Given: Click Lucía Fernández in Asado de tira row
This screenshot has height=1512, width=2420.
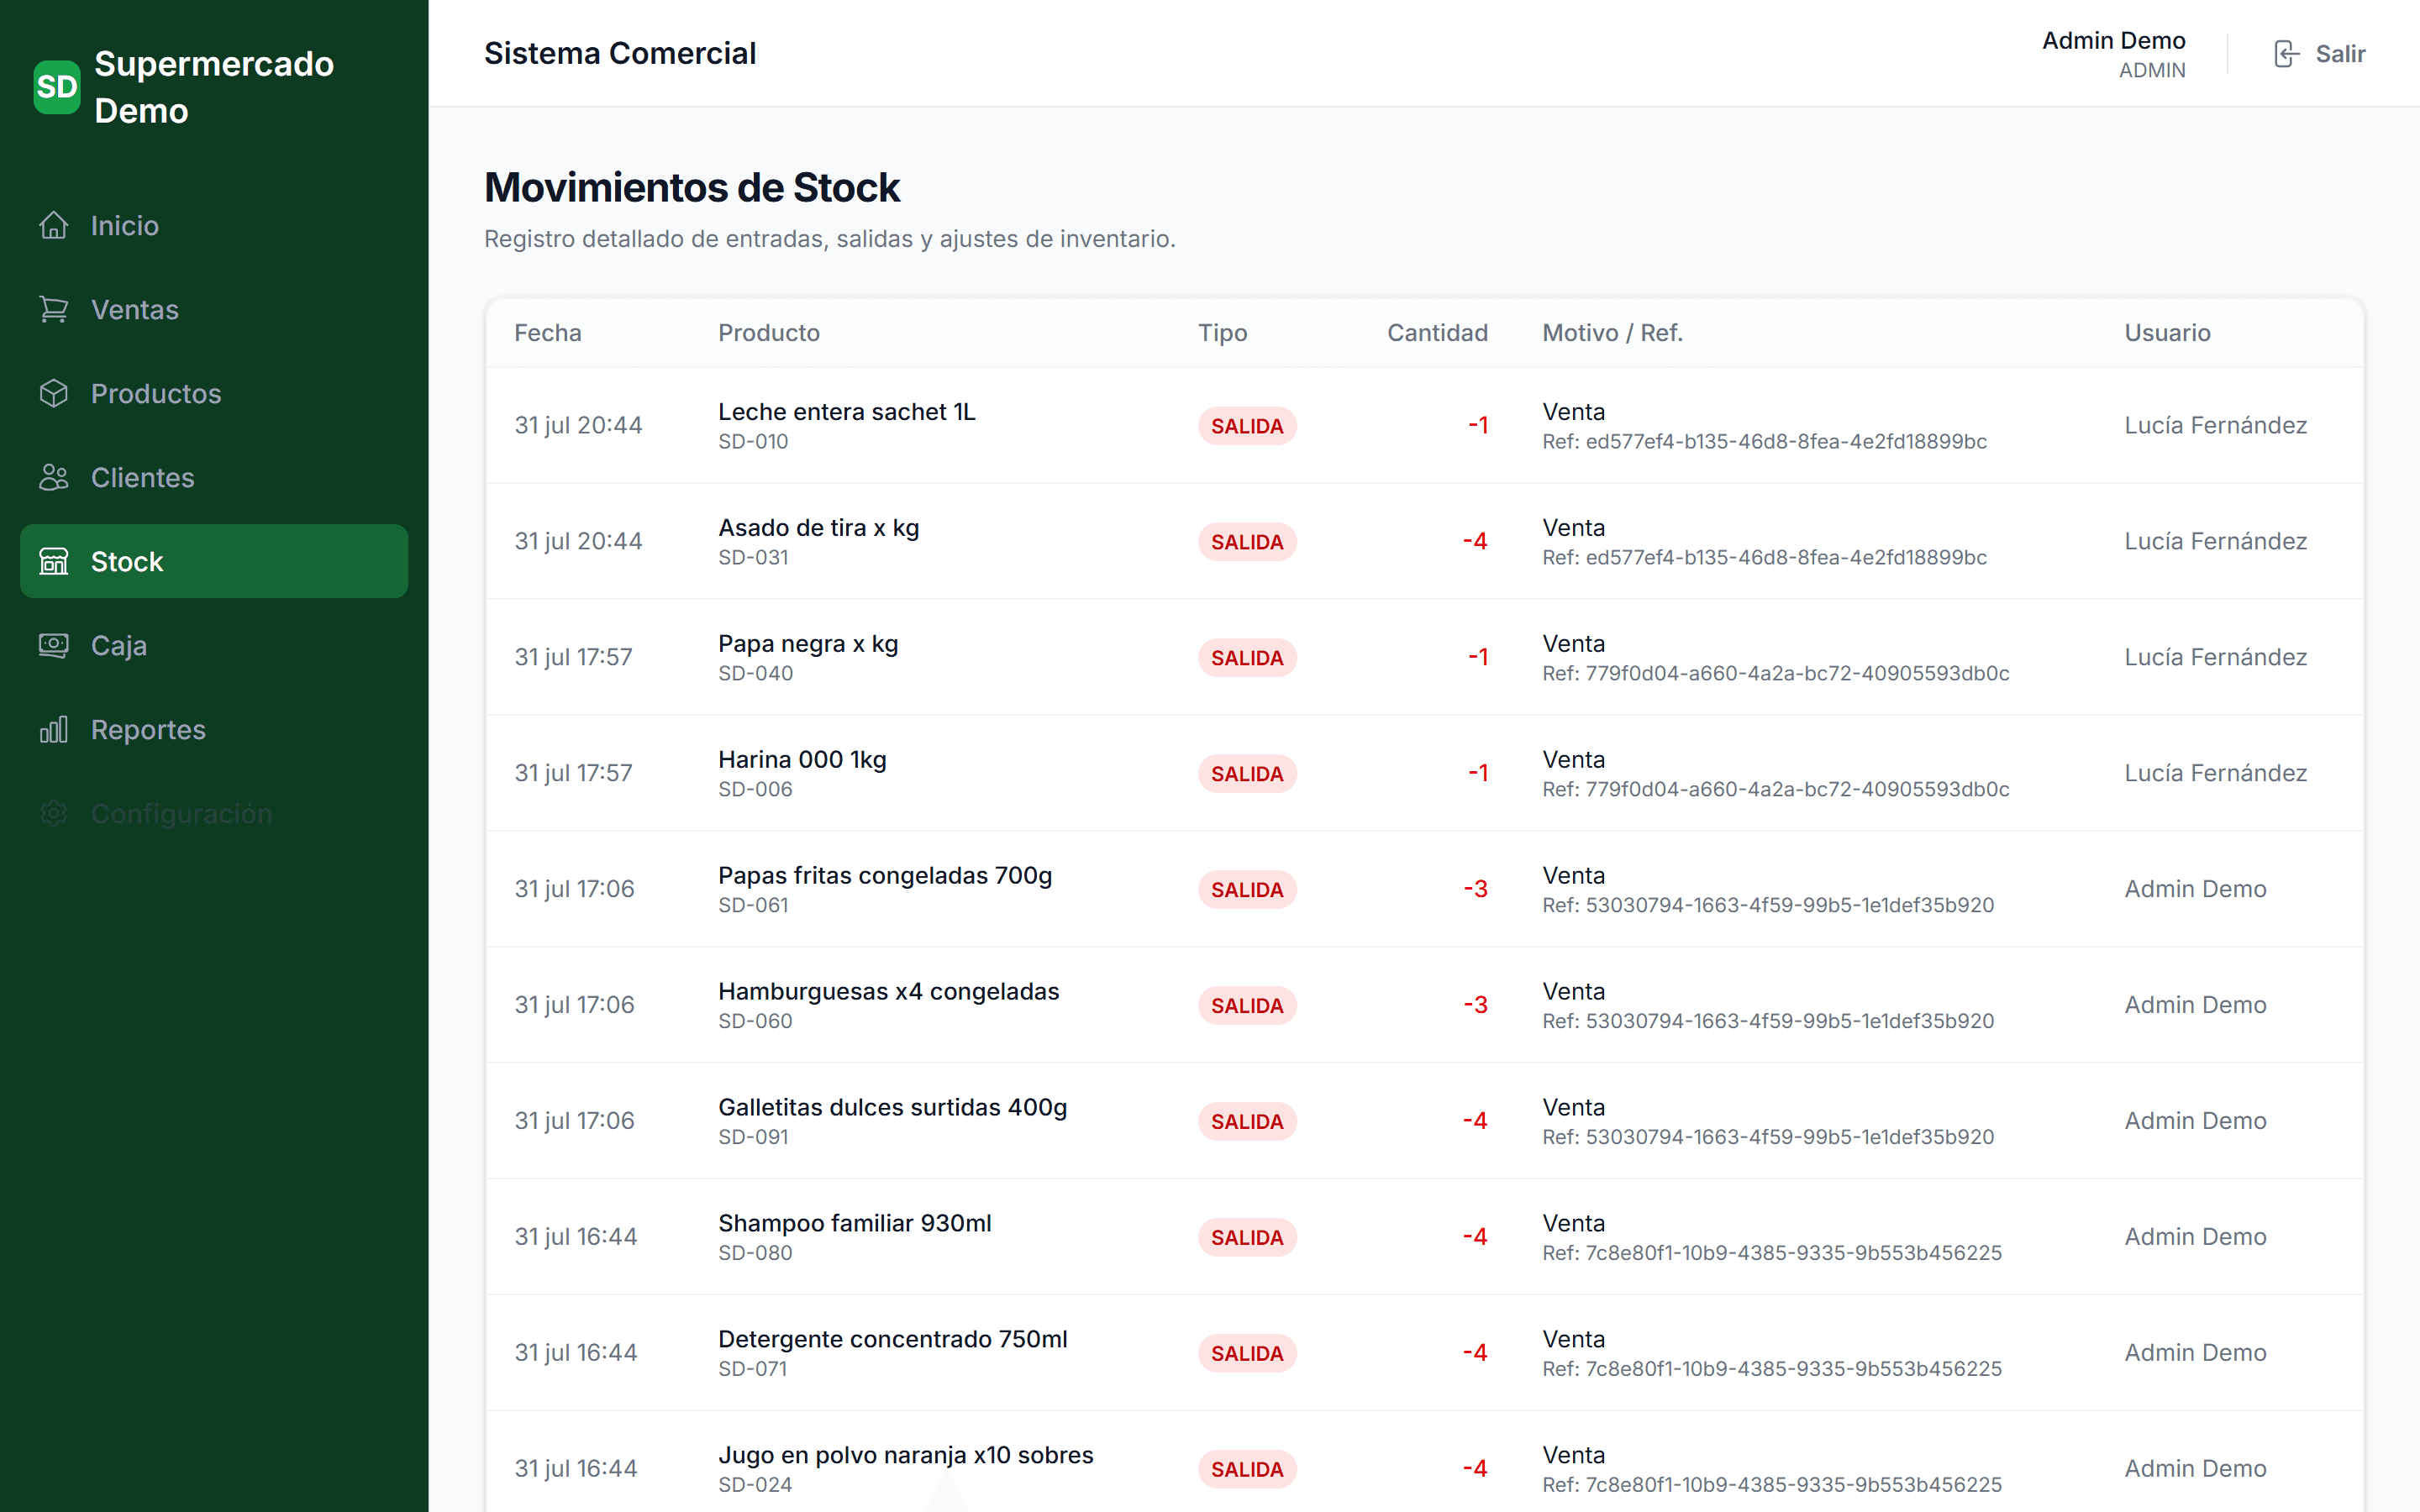Looking at the screenshot, I should tap(2215, 541).
